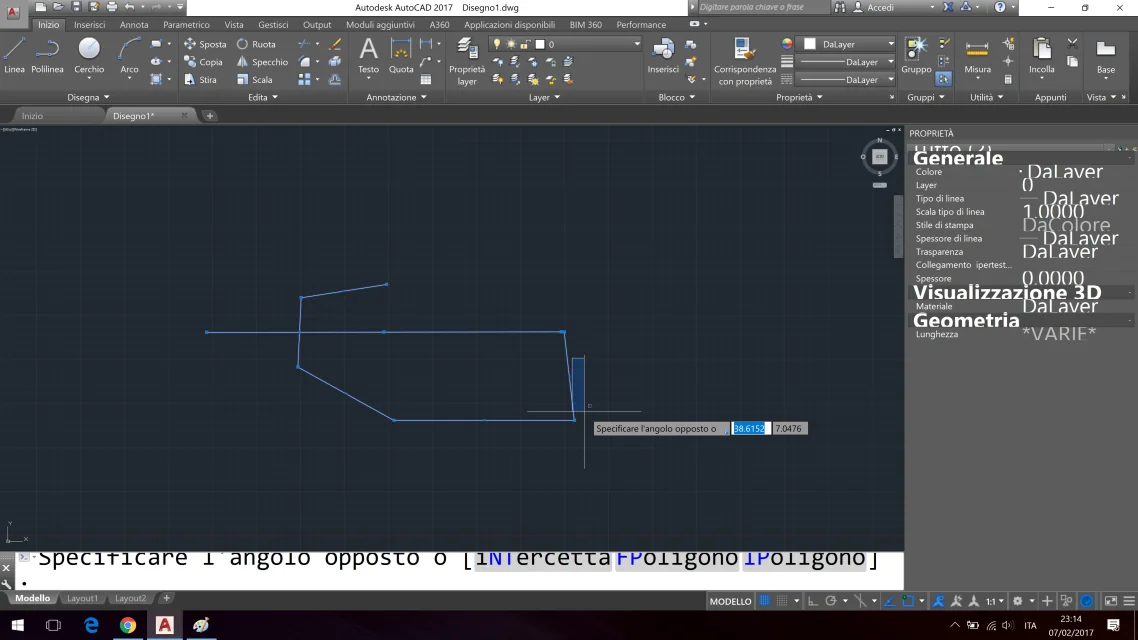The width and height of the screenshot is (1138, 640).
Task: Click the erase tool icon in Edita
Action: [335, 44]
